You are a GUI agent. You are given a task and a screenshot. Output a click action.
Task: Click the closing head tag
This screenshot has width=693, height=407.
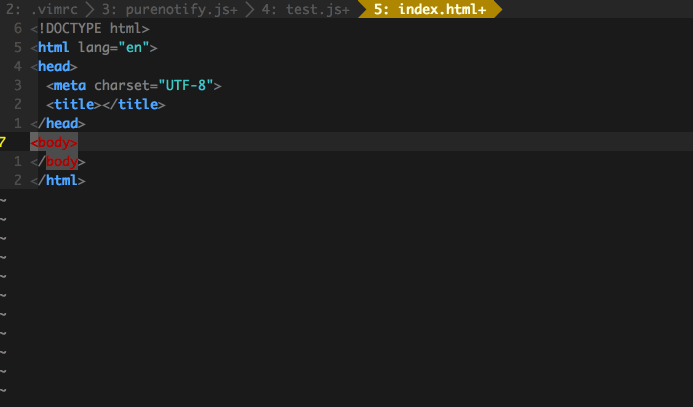point(58,123)
